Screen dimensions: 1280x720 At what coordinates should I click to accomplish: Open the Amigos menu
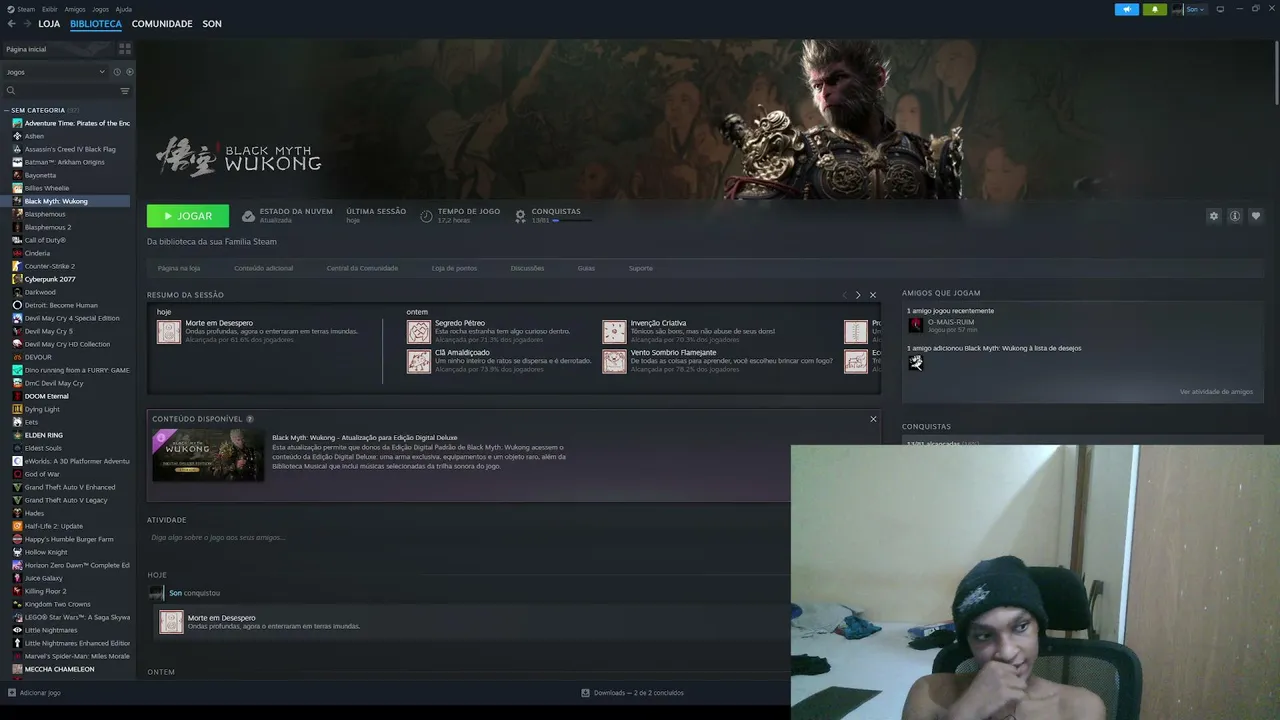[x=75, y=9]
